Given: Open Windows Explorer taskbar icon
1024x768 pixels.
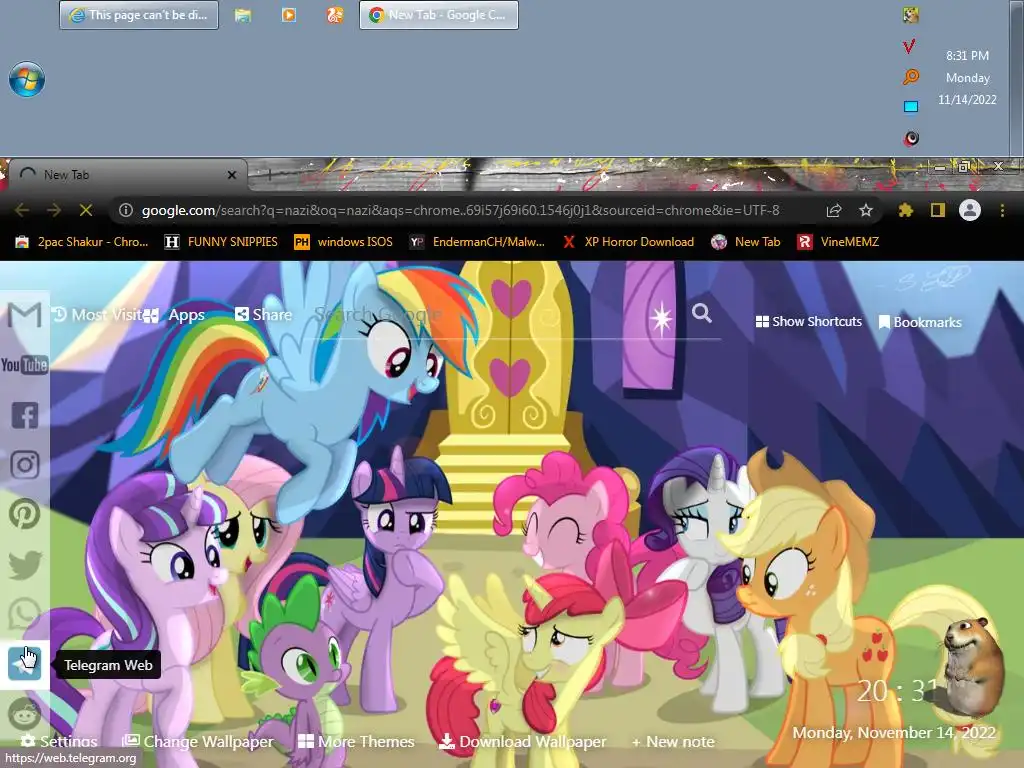Looking at the screenshot, I should tap(243, 15).
